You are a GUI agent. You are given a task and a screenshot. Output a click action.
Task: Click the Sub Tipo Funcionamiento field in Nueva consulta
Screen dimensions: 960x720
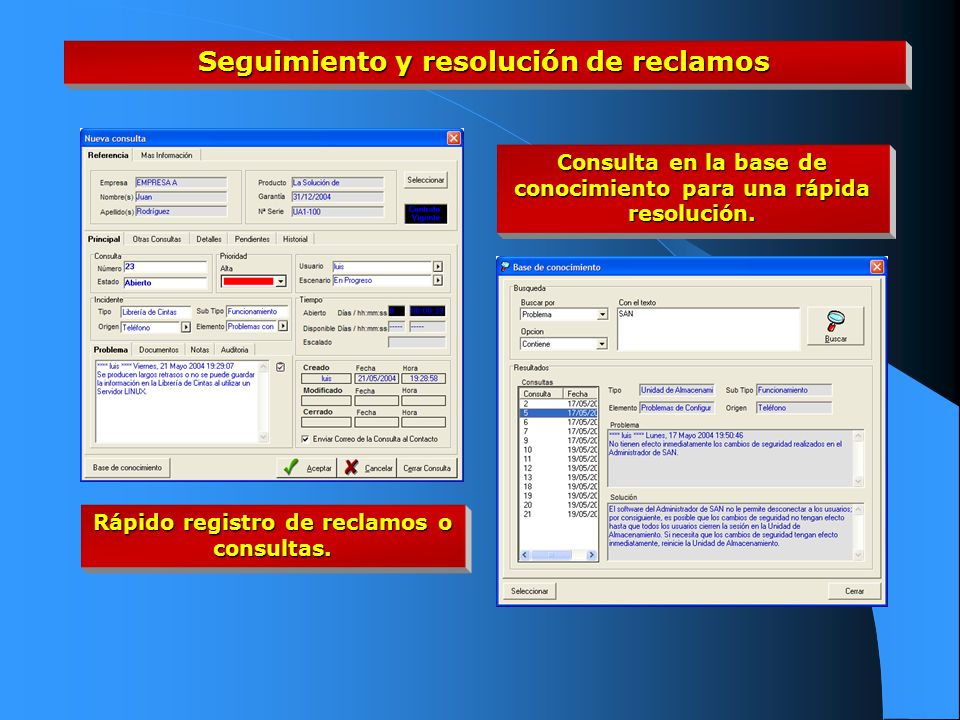[x=257, y=312]
